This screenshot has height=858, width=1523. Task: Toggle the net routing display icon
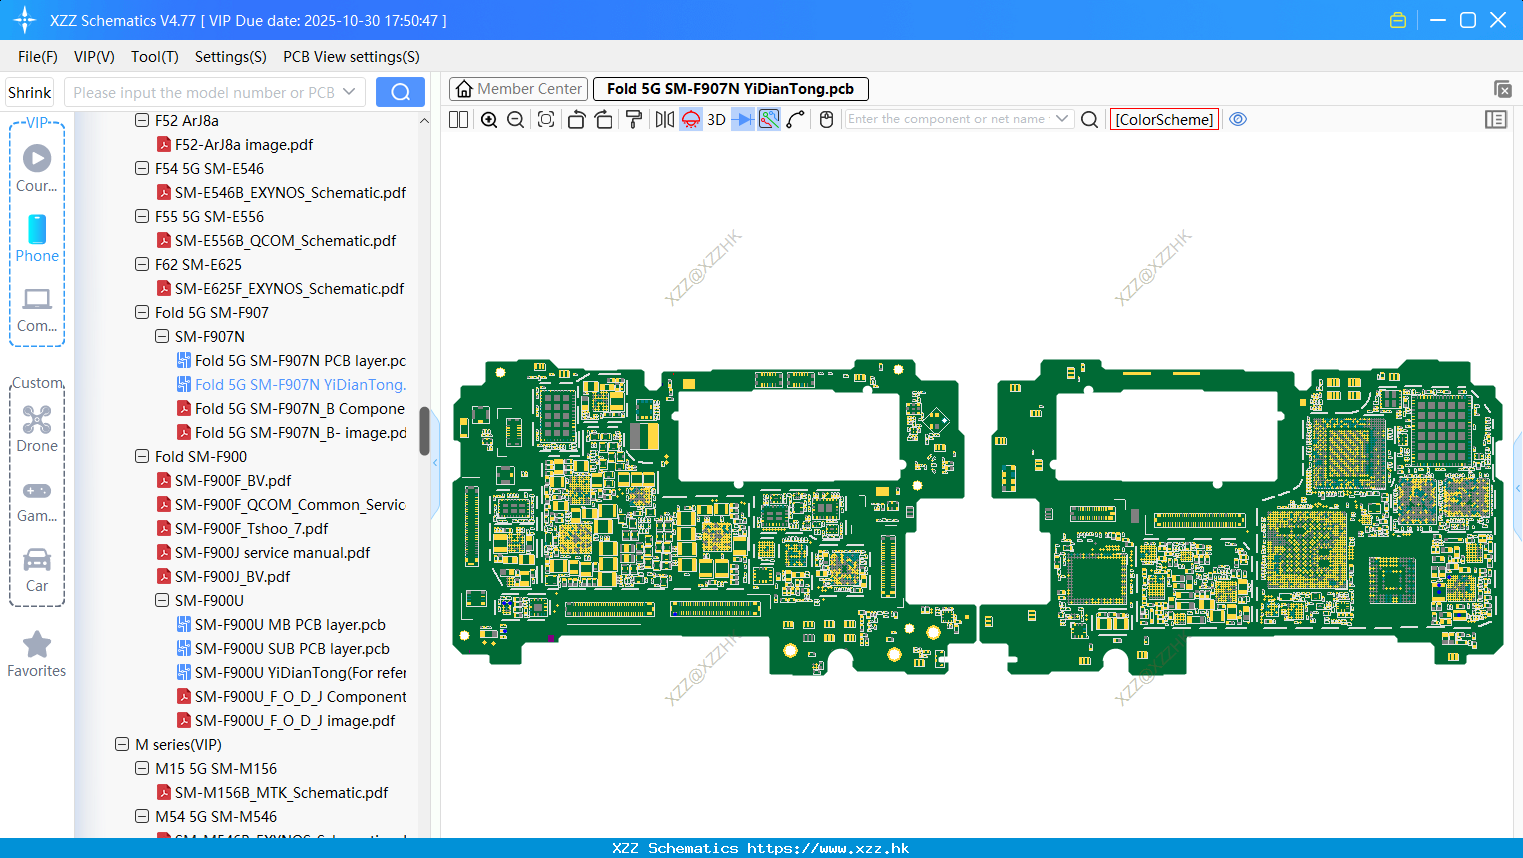[x=769, y=119]
